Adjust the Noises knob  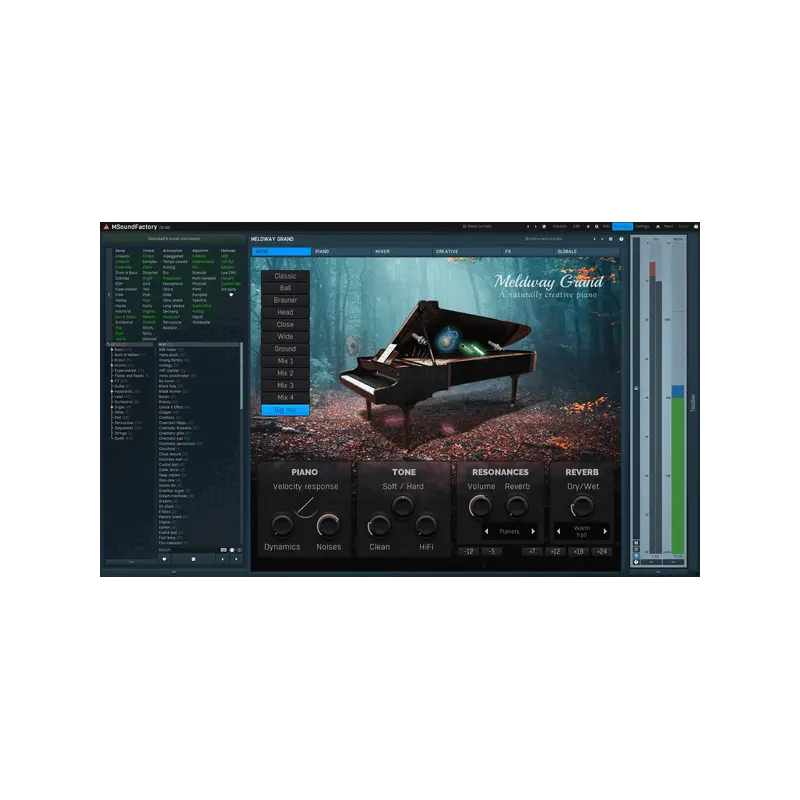(329, 526)
